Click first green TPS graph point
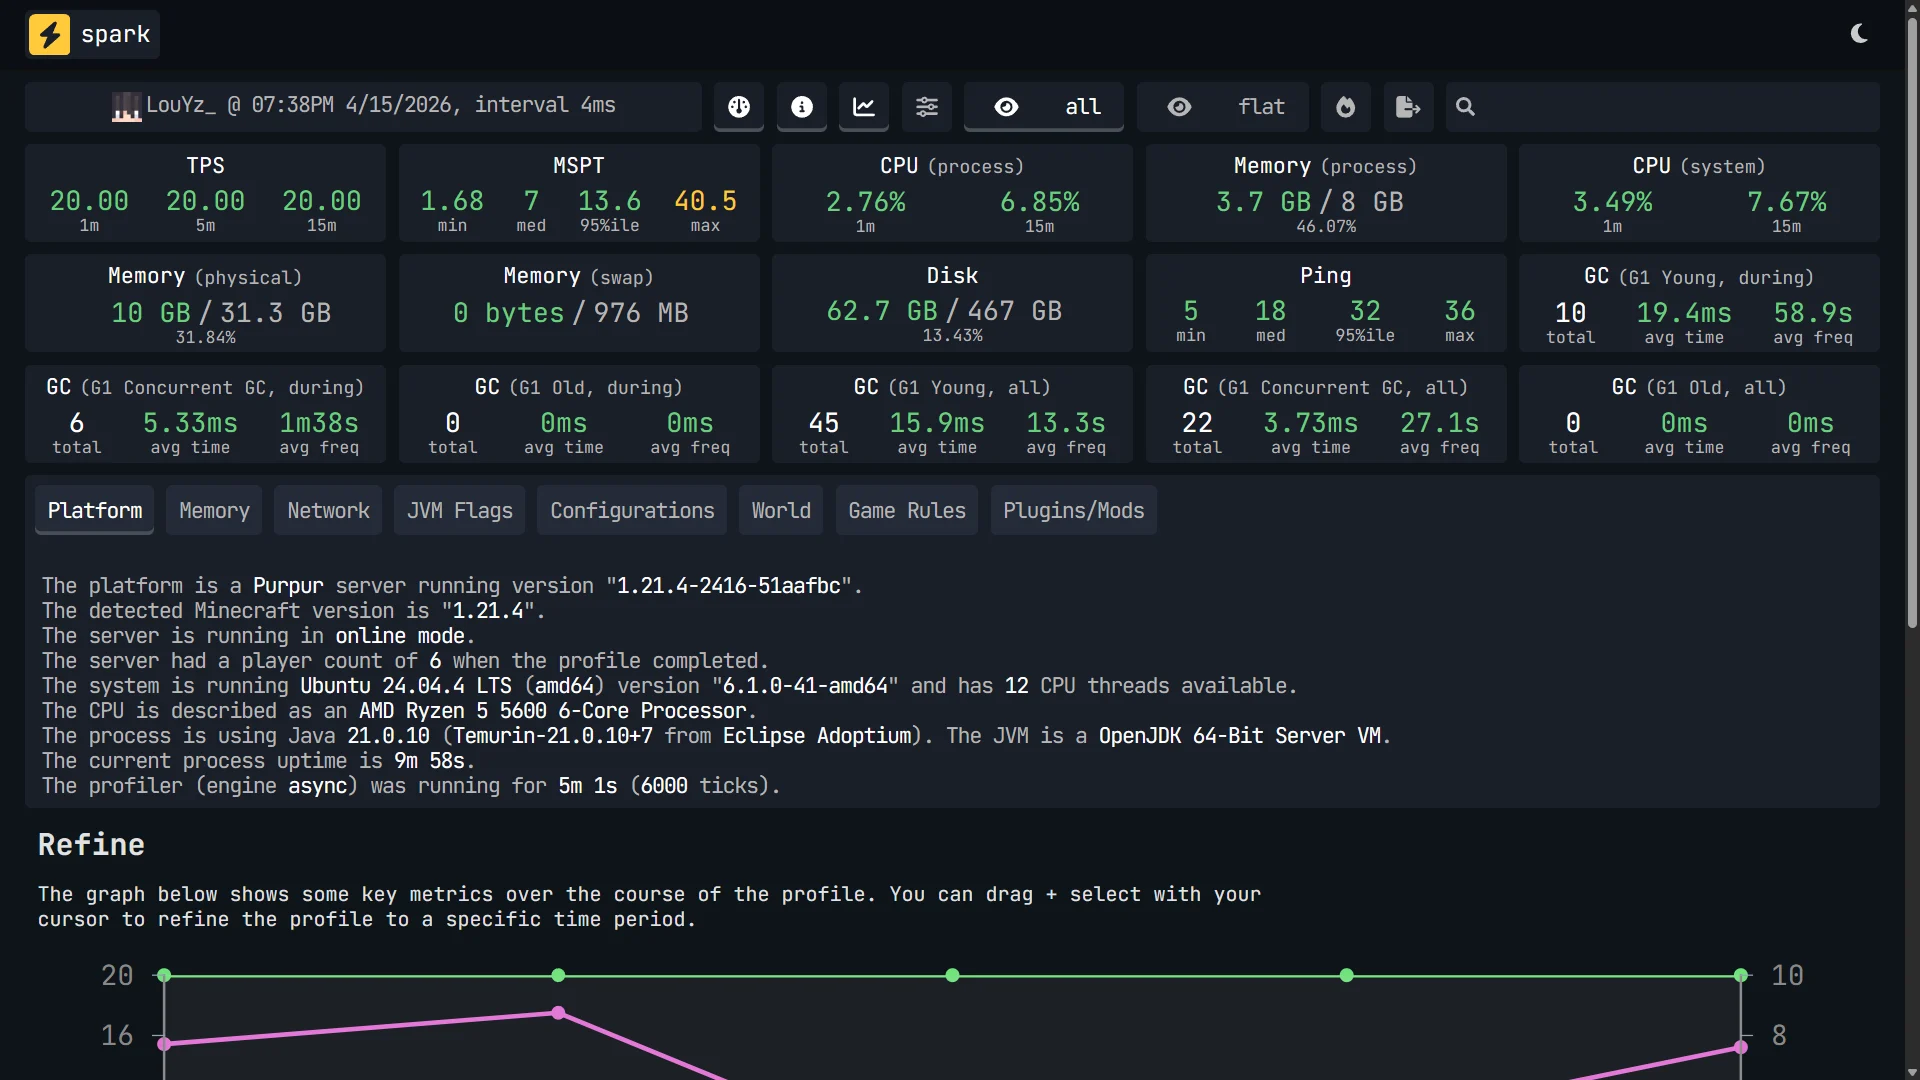The height and width of the screenshot is (1080, 1920). 164,975
